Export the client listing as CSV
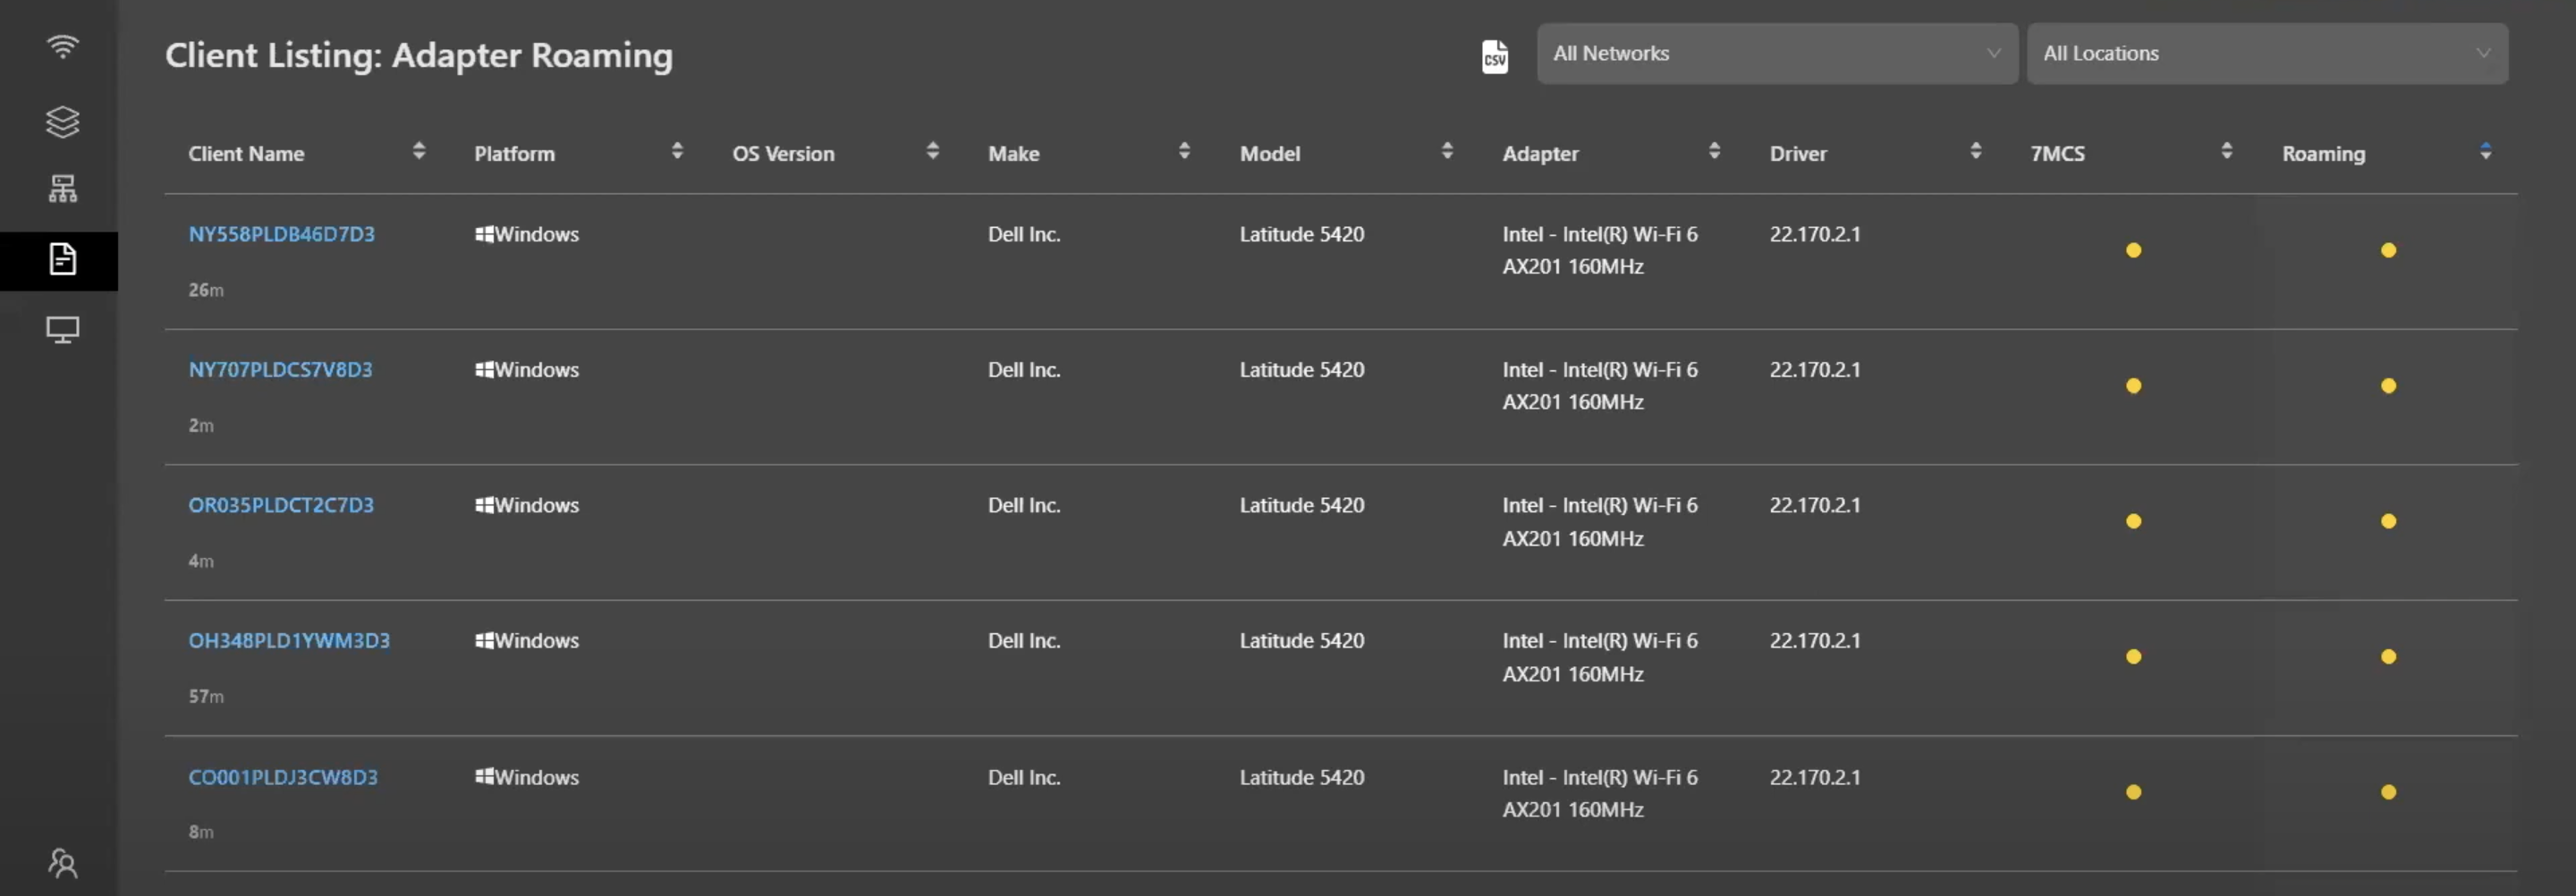The height and width of the screenshot is (896, 2576). click(x=1494, y=57)
